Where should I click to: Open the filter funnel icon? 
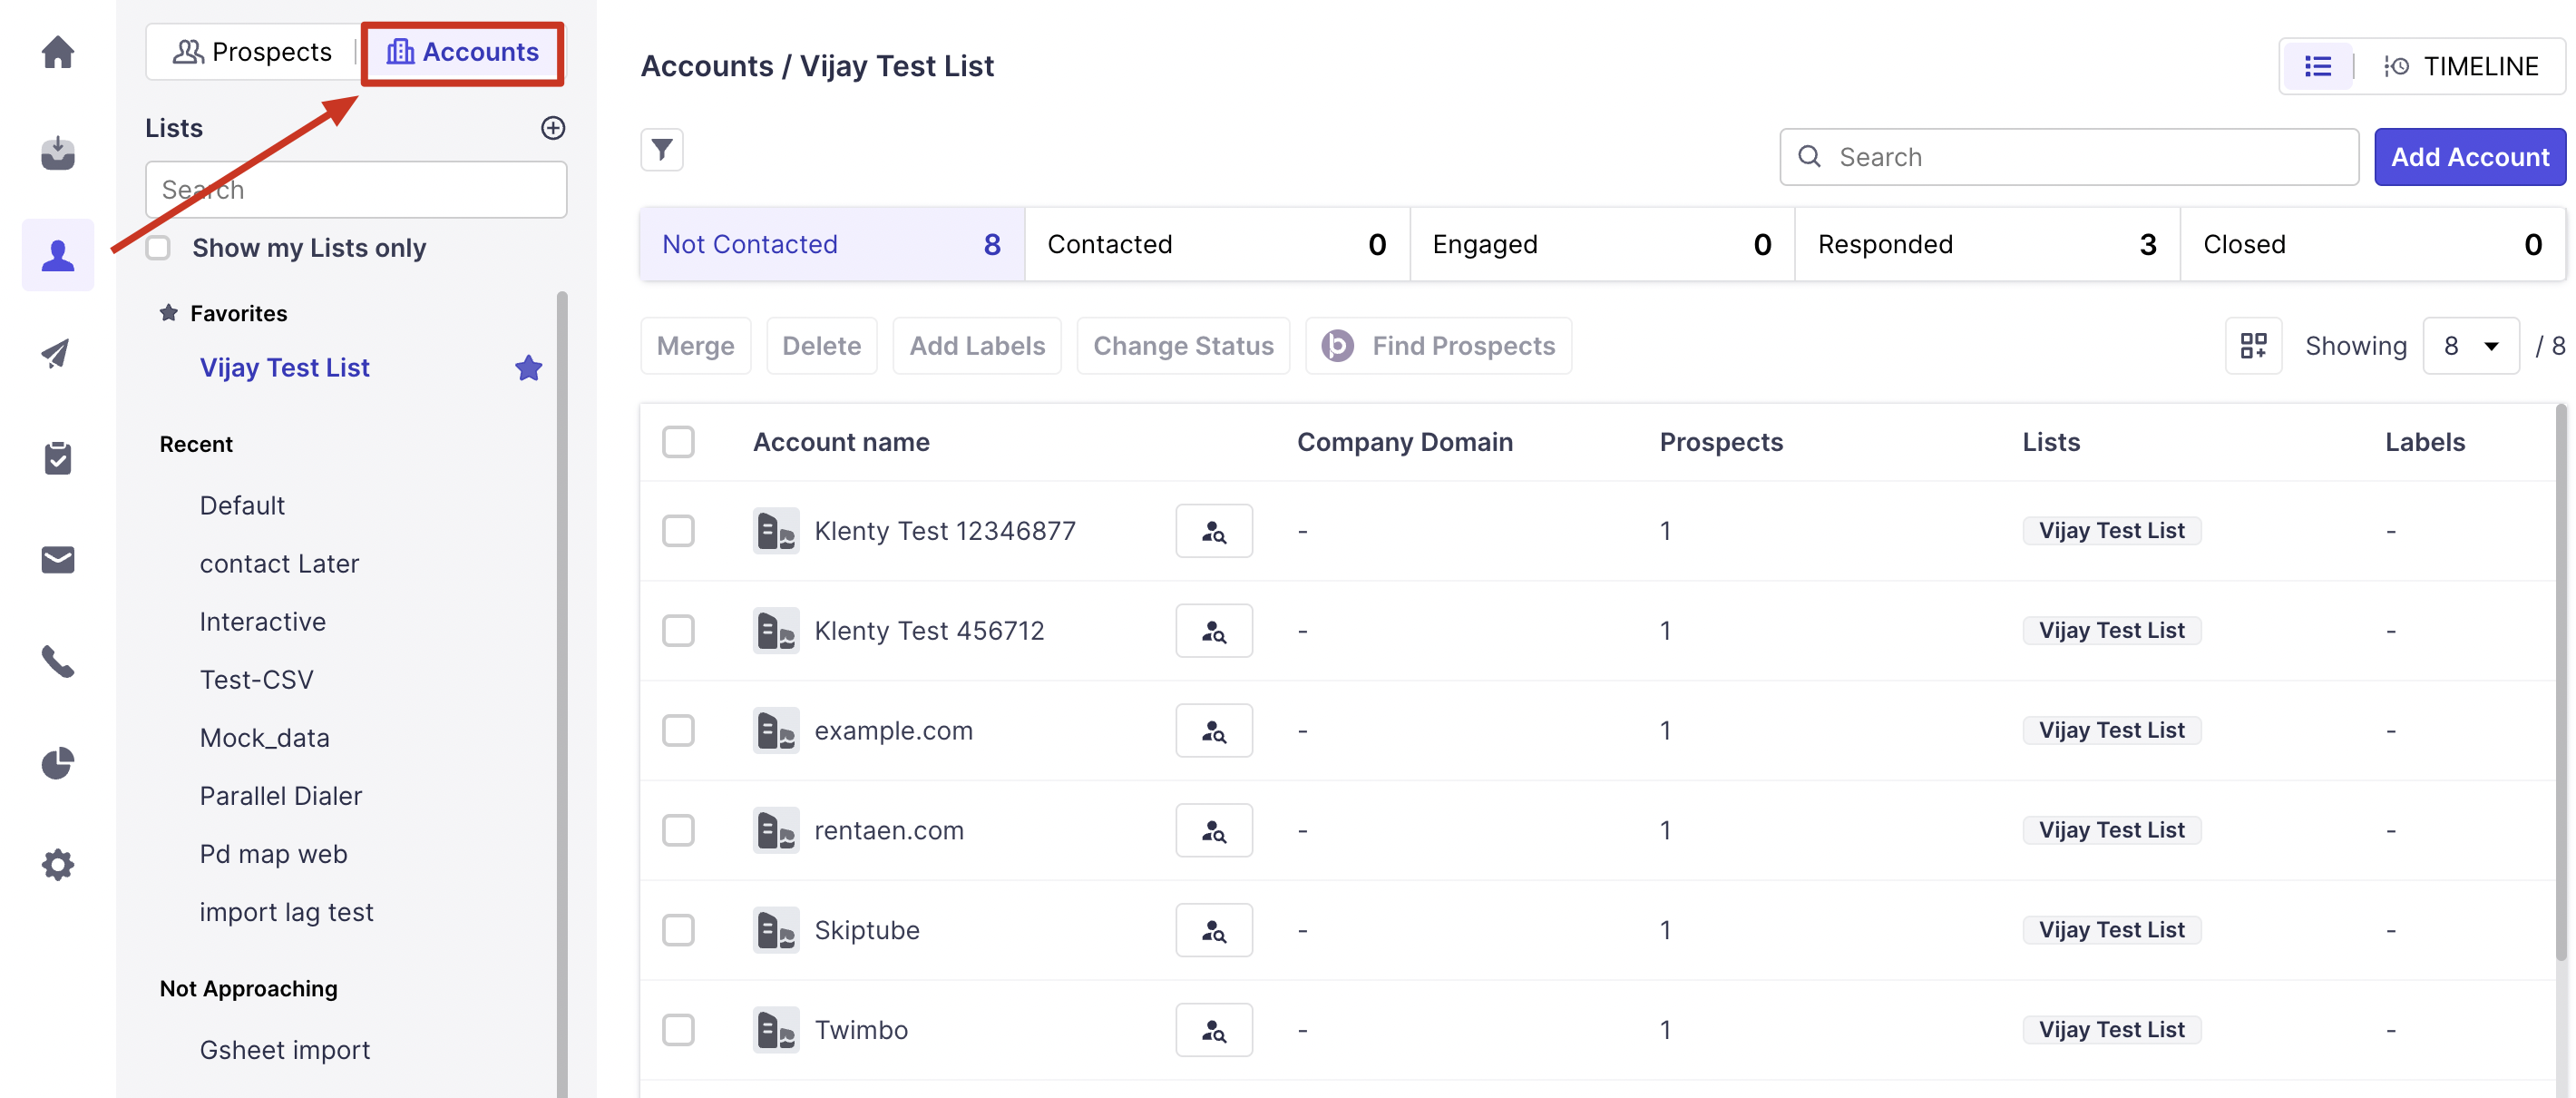[661, 150]
